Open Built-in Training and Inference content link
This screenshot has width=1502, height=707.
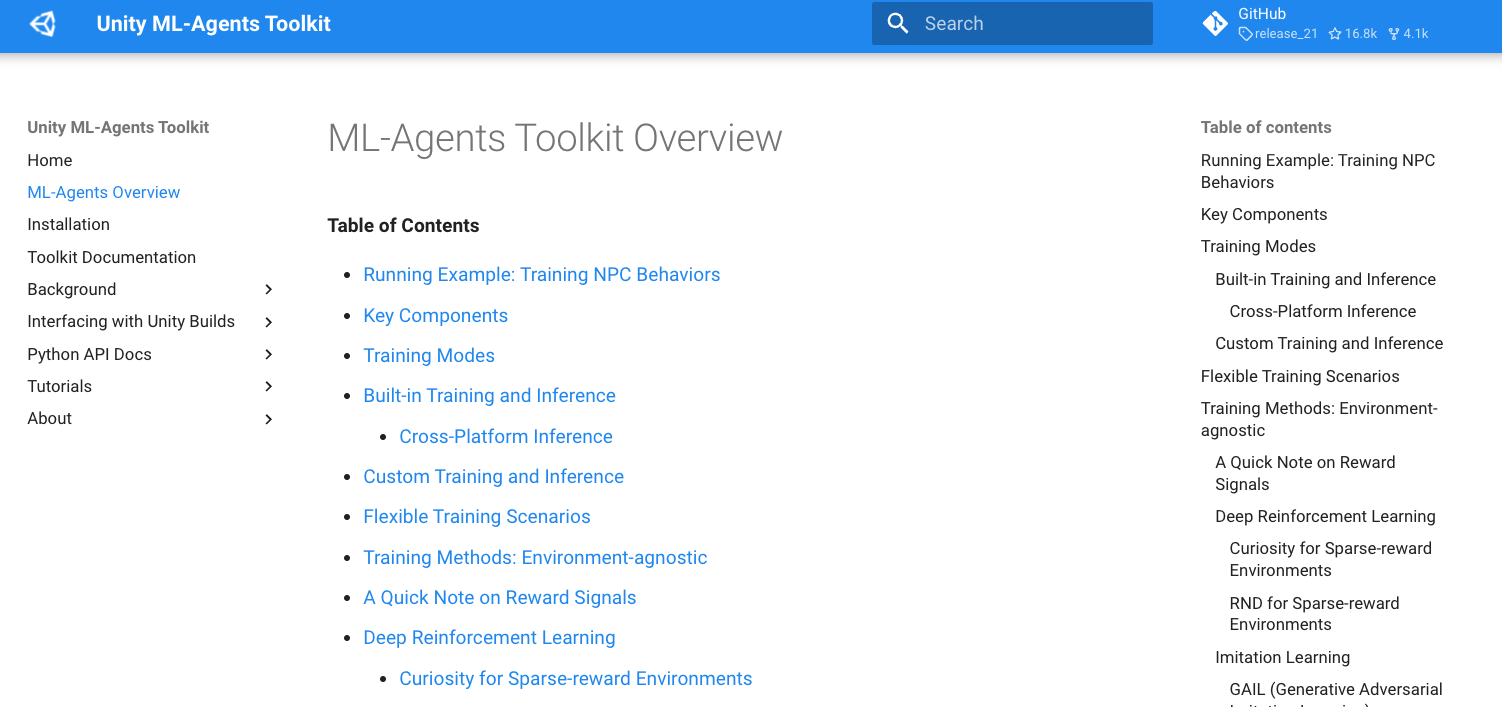tap(490, 395)
